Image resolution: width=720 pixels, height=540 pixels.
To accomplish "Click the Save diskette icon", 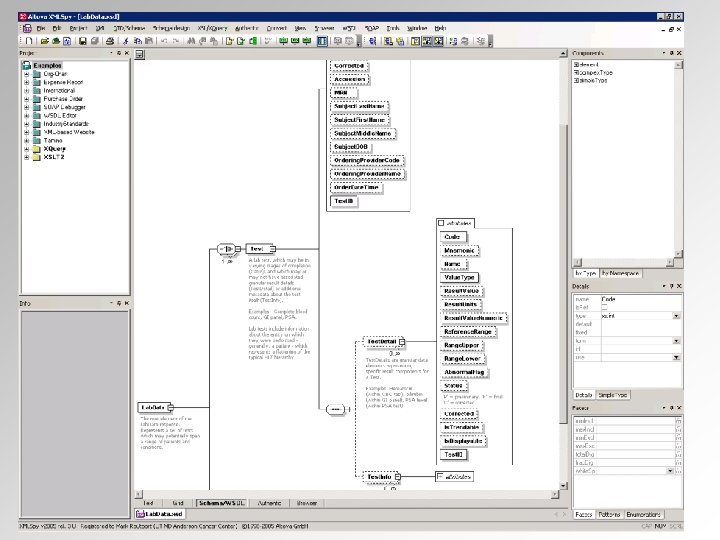I will (x=83, y=41).
